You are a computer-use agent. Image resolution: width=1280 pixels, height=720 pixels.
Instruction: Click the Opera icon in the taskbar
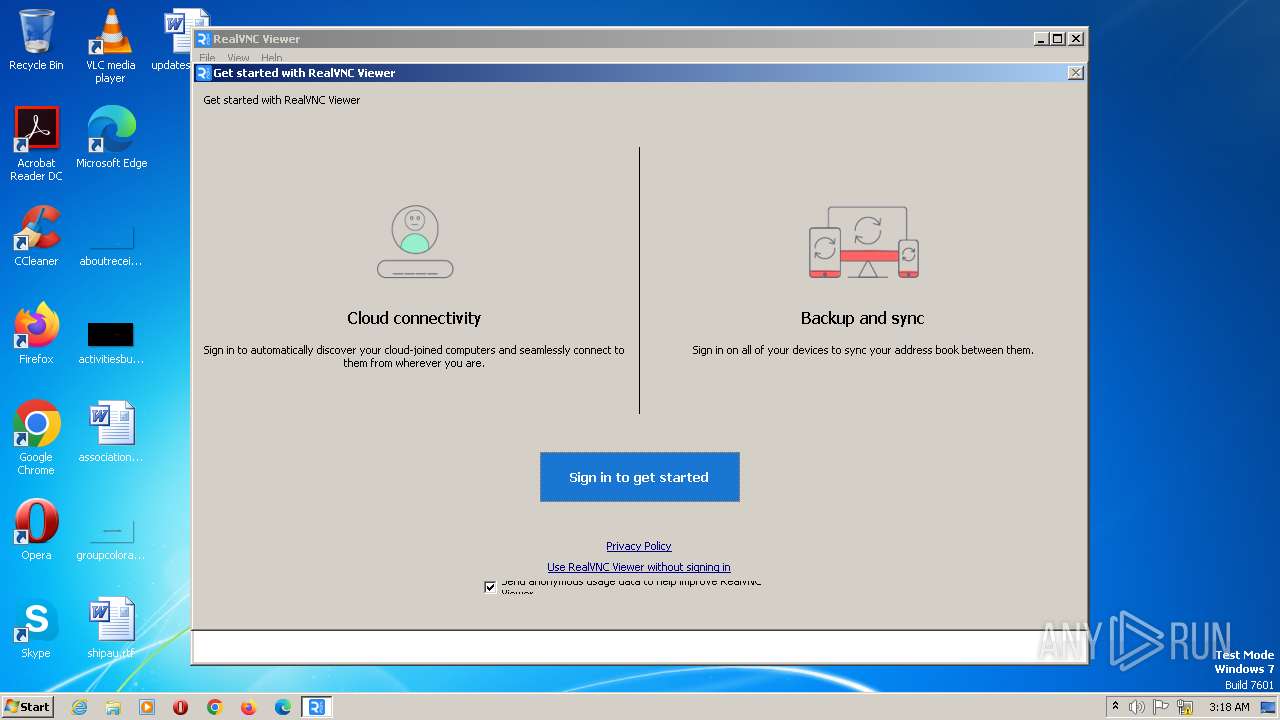pyautogui.click(x=181, y=707)
